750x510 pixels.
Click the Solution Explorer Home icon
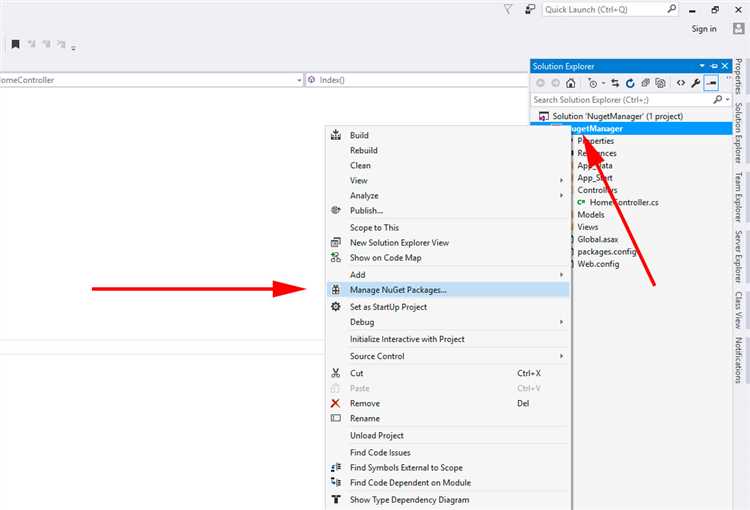[x=570, y=83]
